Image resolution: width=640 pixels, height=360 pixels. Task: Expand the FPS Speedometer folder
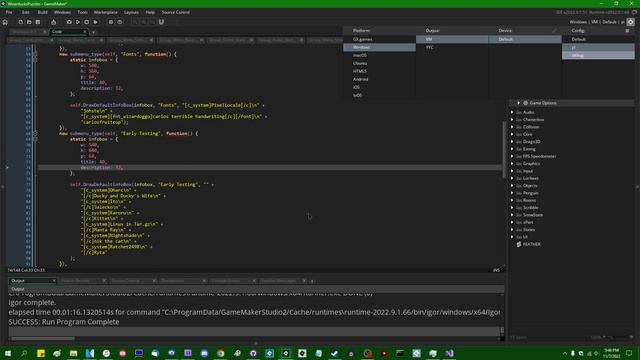coord(512,156)
